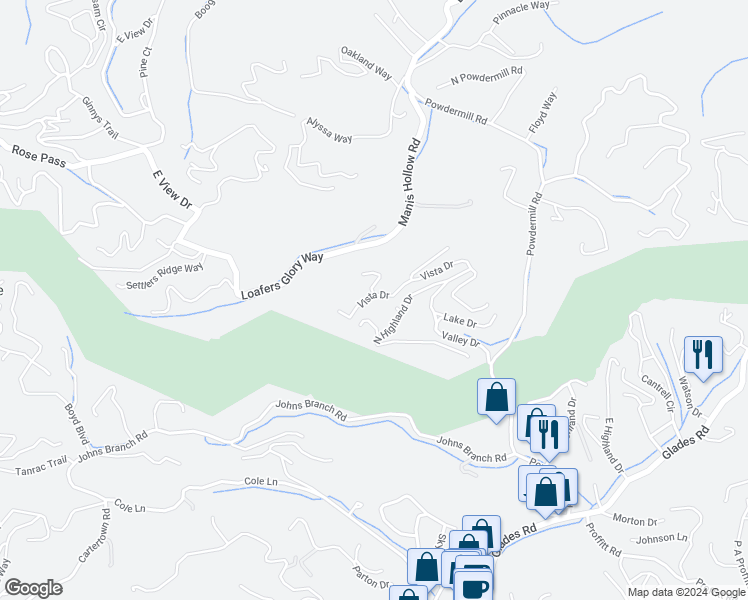
Task: Select the Morton Dr label
Action: point(635,520)
